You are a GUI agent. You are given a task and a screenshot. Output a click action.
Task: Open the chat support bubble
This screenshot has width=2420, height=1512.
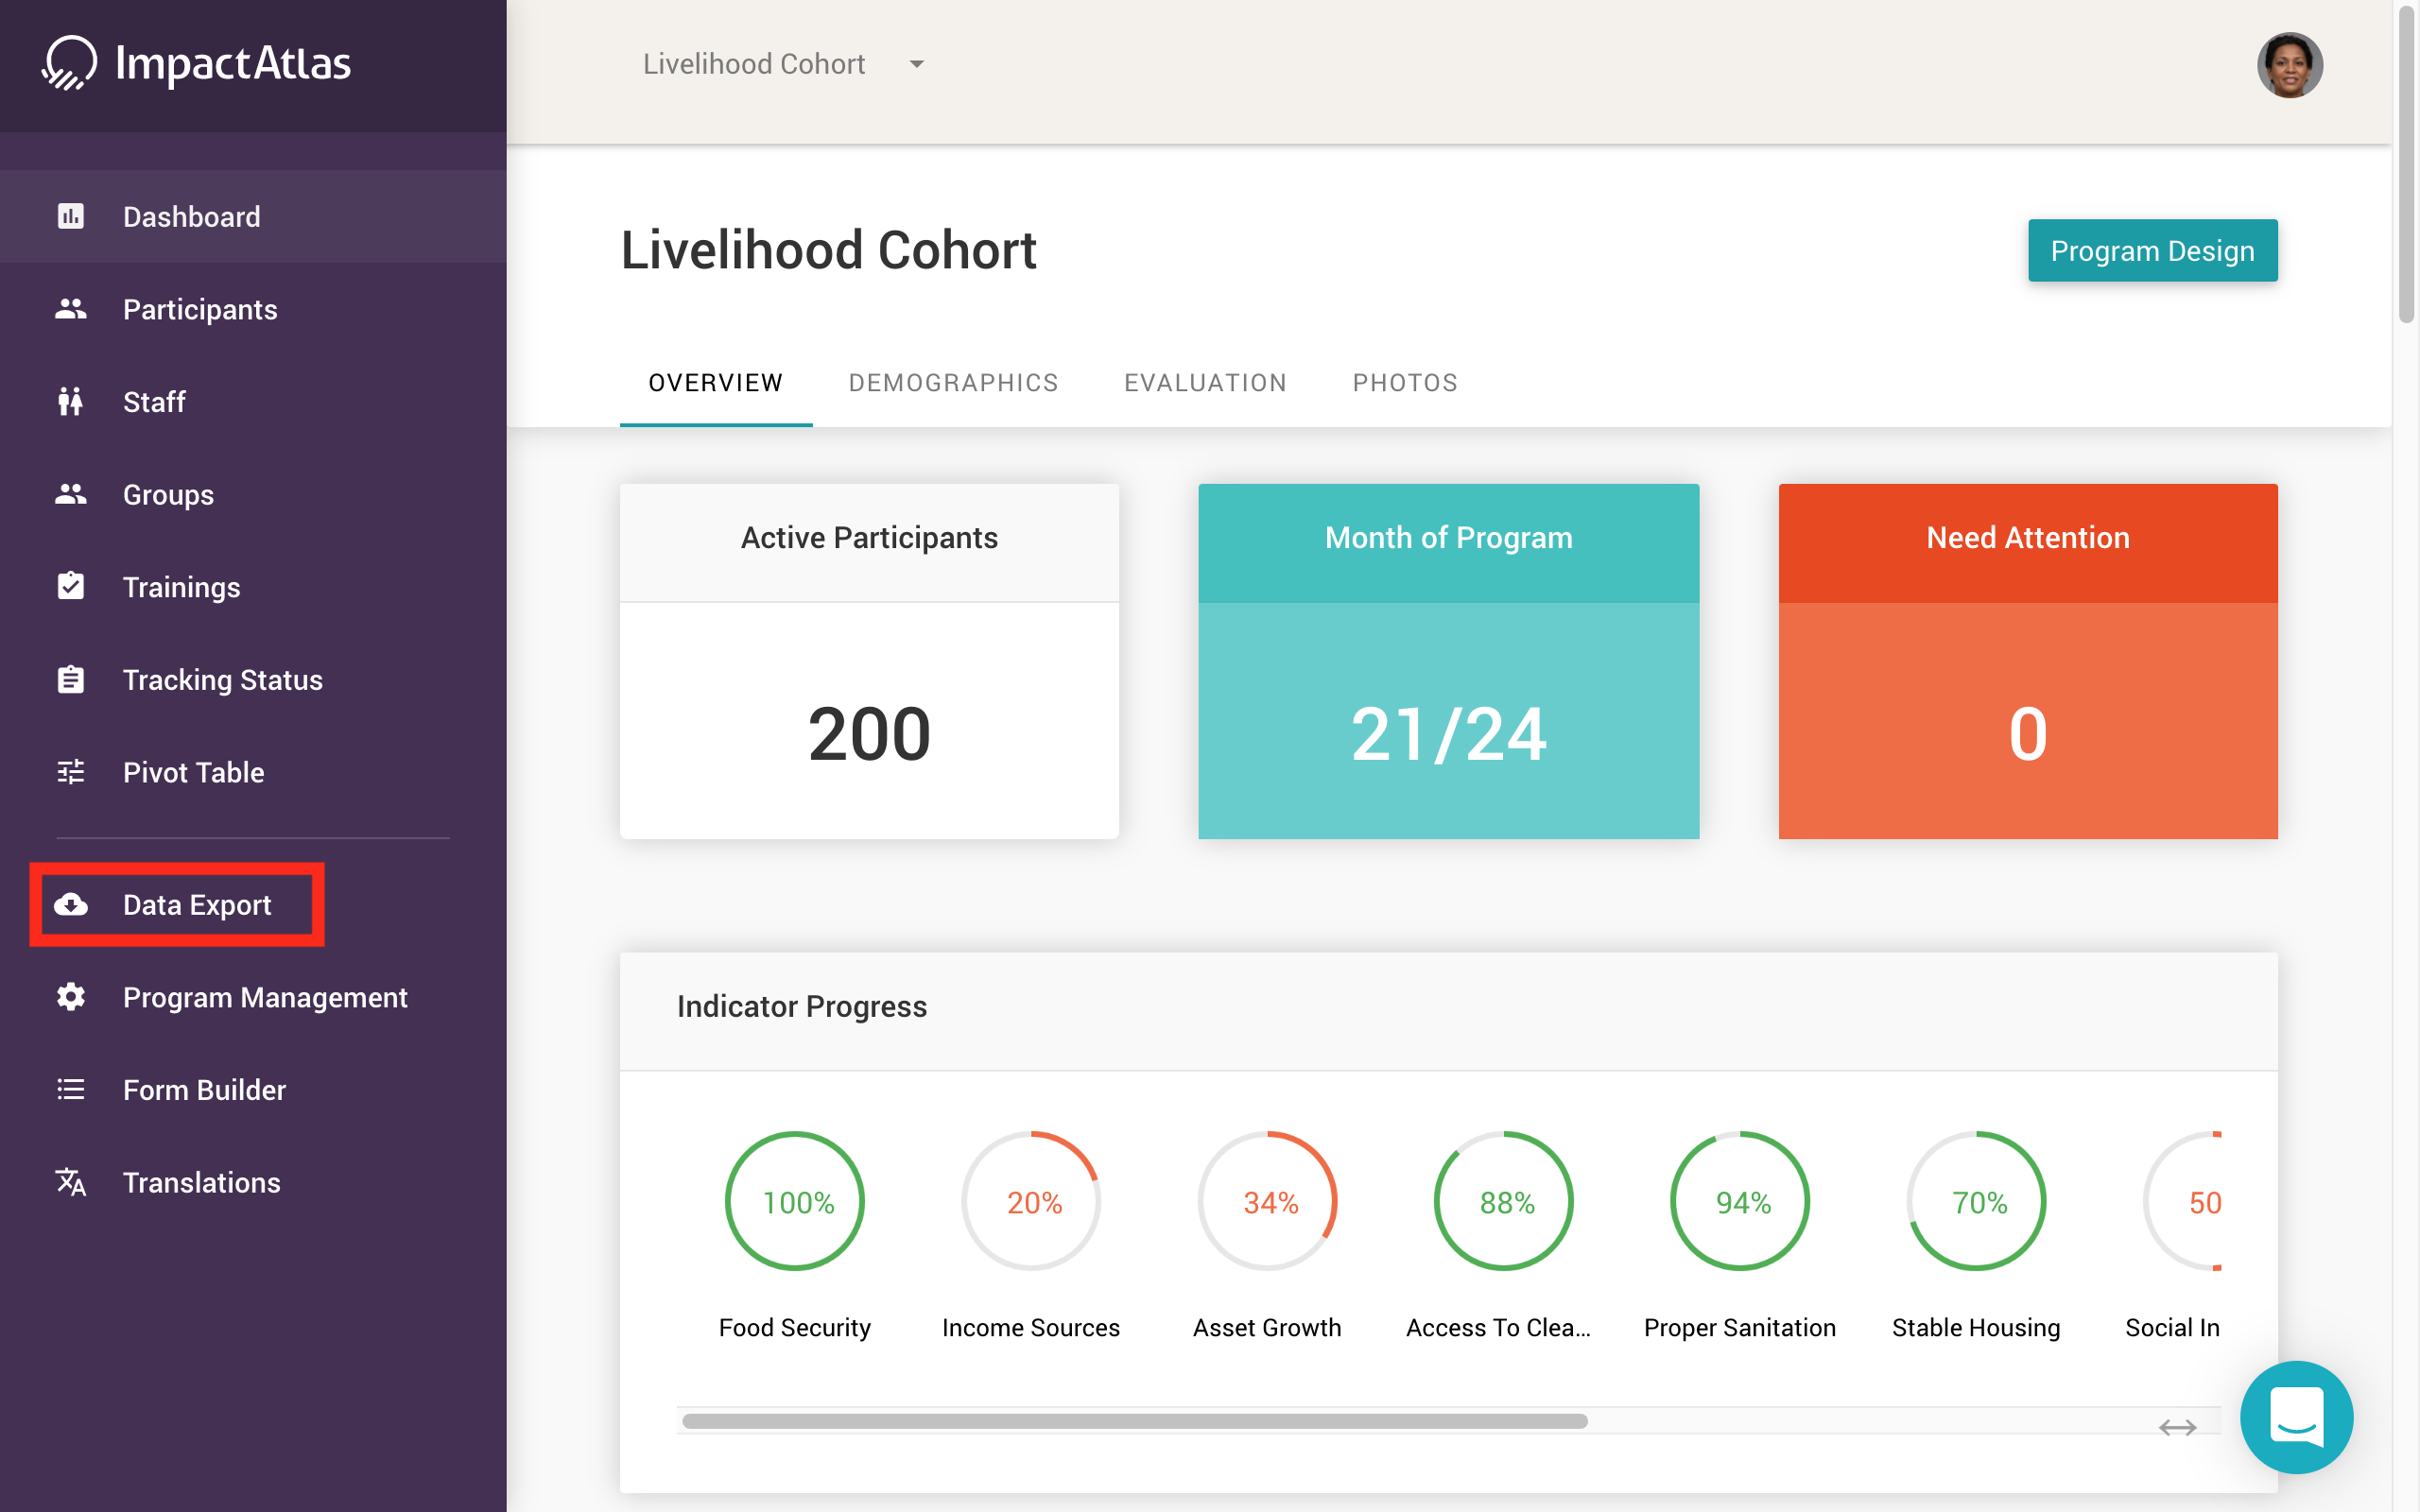[x=2296, y=1417]
